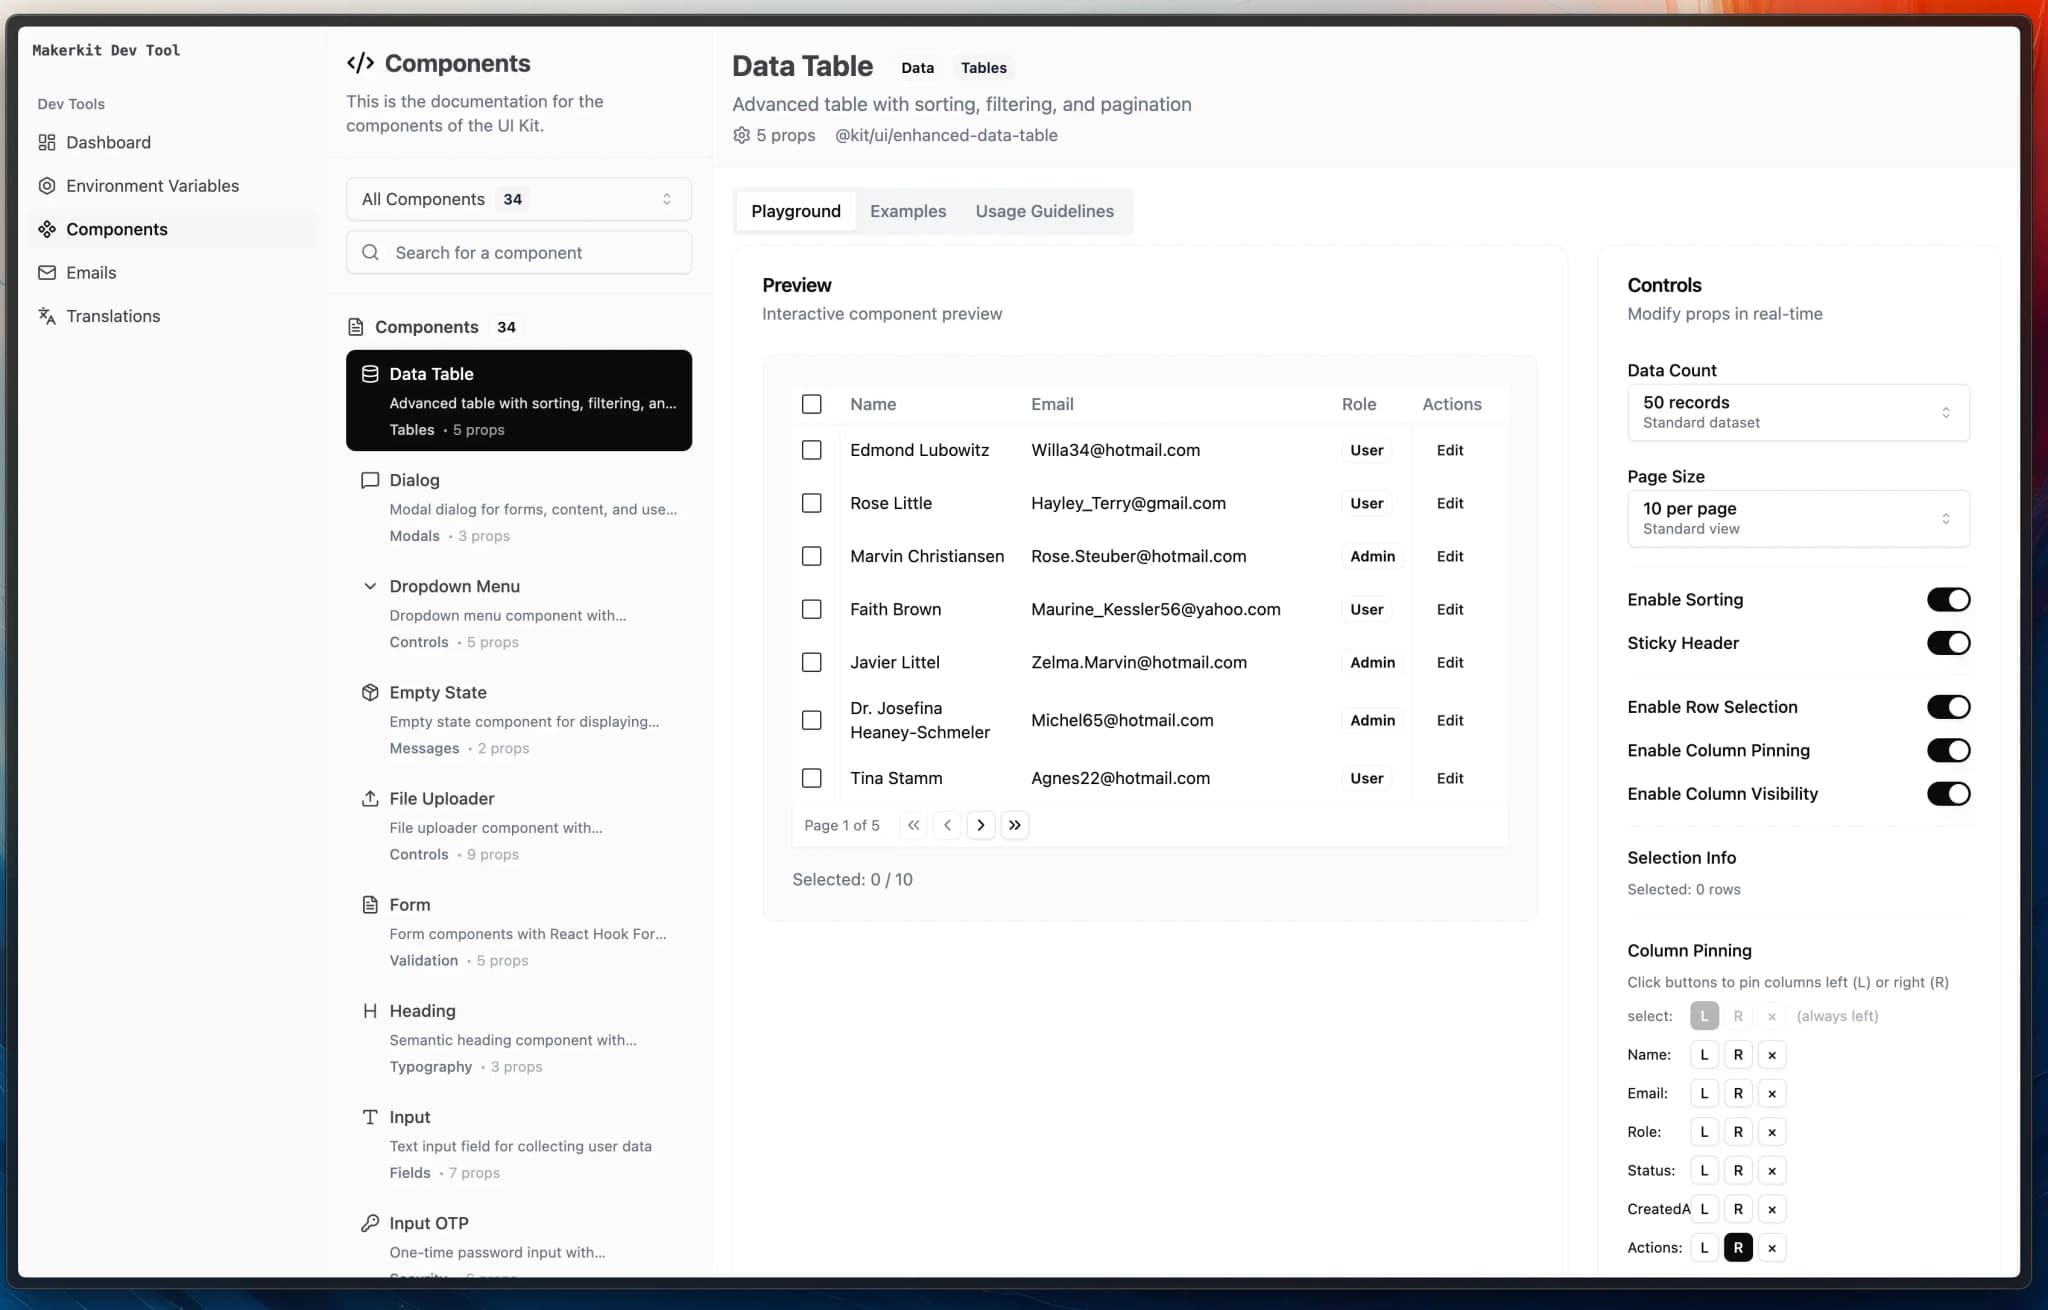Go to the next table page arrow
2048x1310 pixels.
(x=980, y=825)
